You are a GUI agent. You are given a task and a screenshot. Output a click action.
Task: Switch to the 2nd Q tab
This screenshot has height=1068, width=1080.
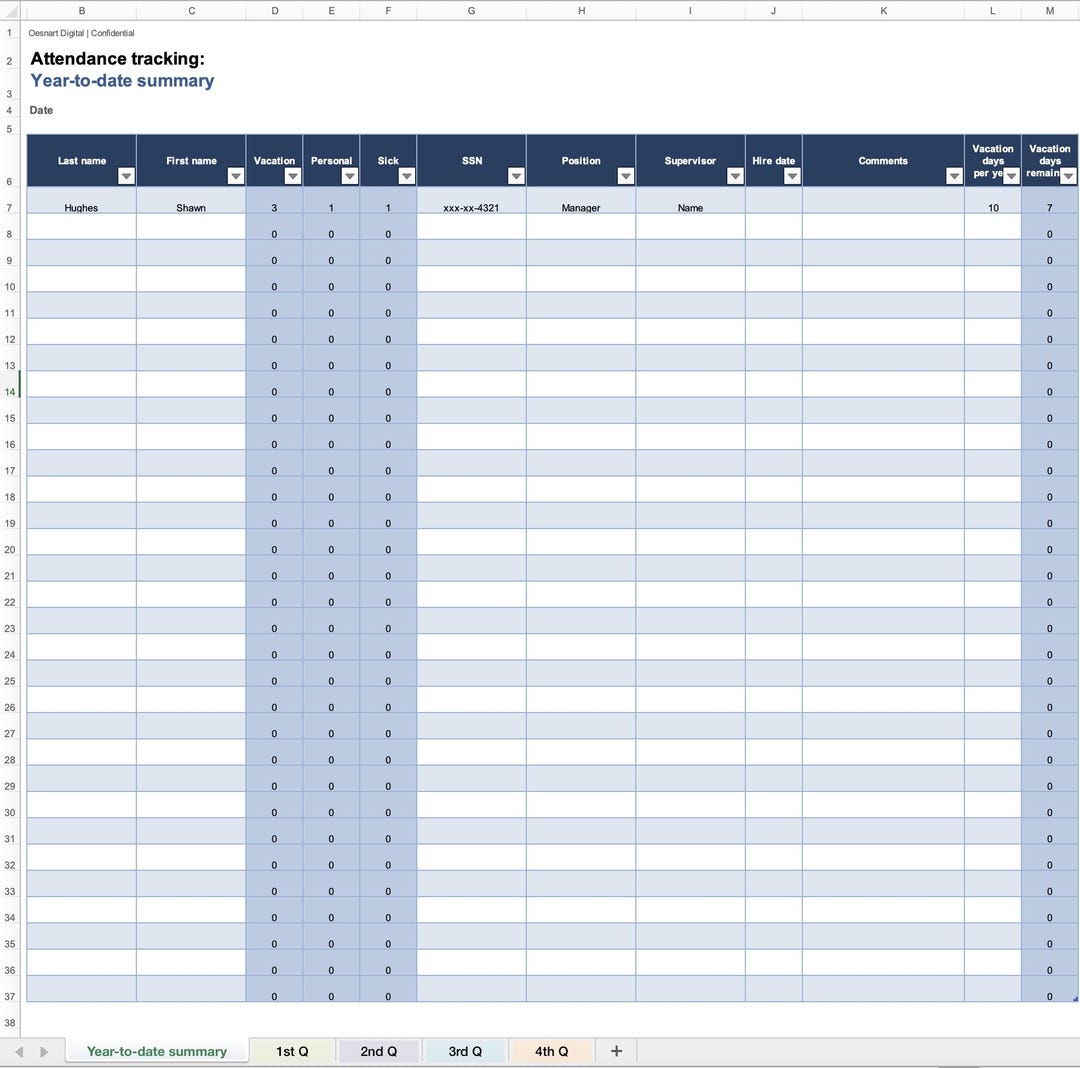(378, 1051)
